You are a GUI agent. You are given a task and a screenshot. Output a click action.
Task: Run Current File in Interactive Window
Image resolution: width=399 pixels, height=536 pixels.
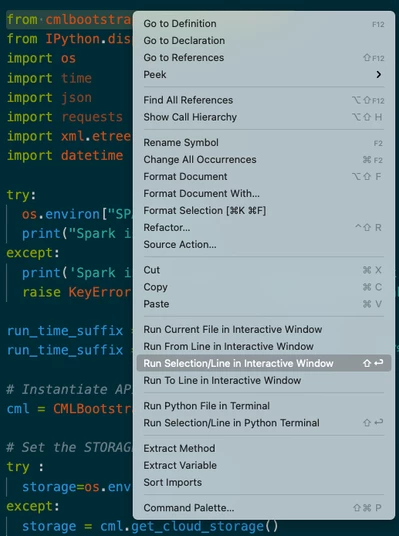coord(264,330)
